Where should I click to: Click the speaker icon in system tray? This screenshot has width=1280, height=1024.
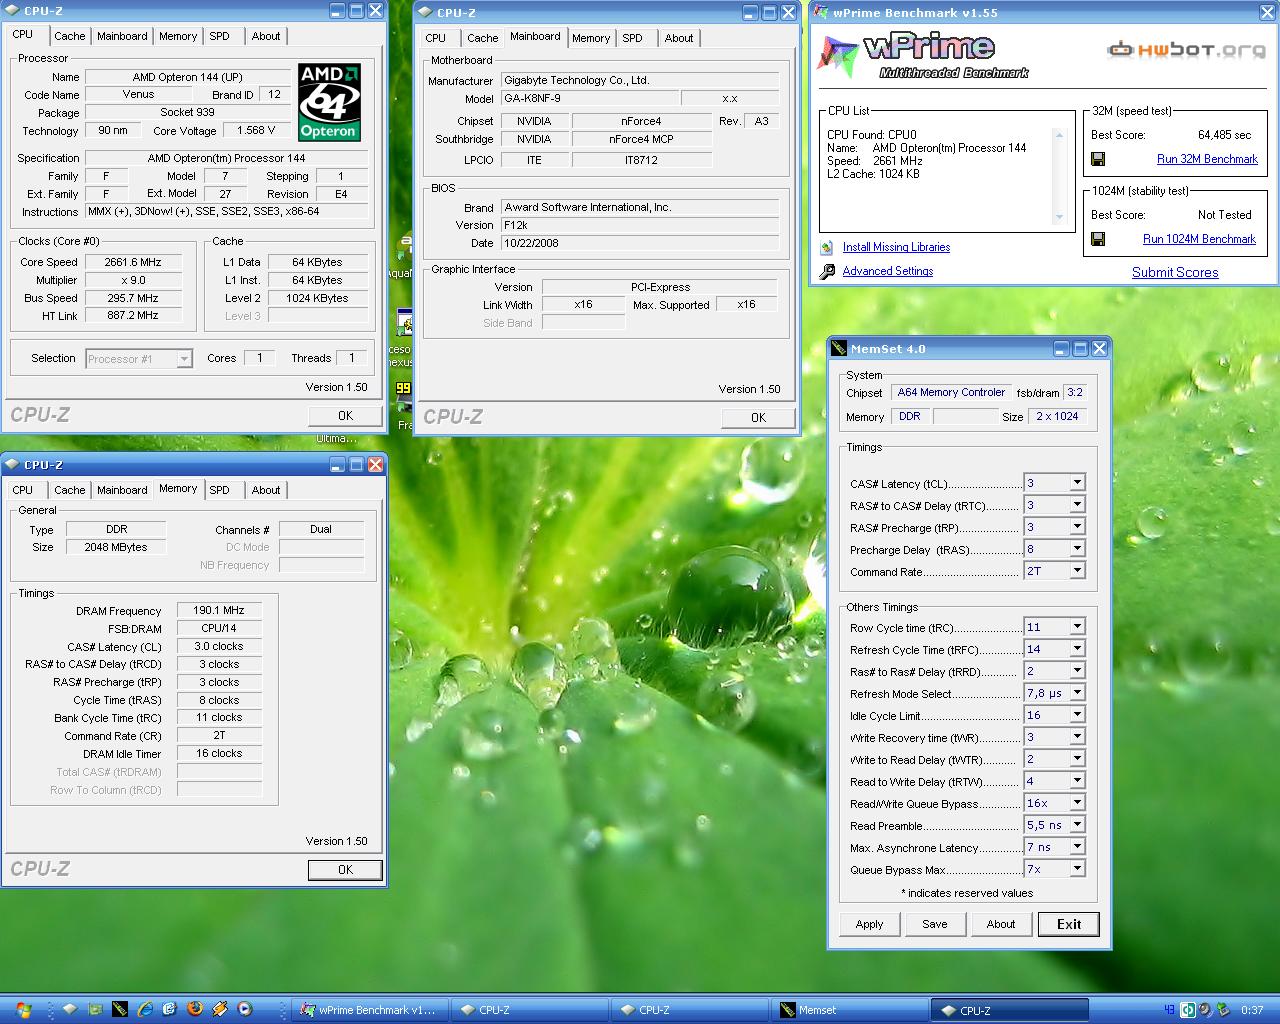pyautogui.click(x=1205, y=1010)
